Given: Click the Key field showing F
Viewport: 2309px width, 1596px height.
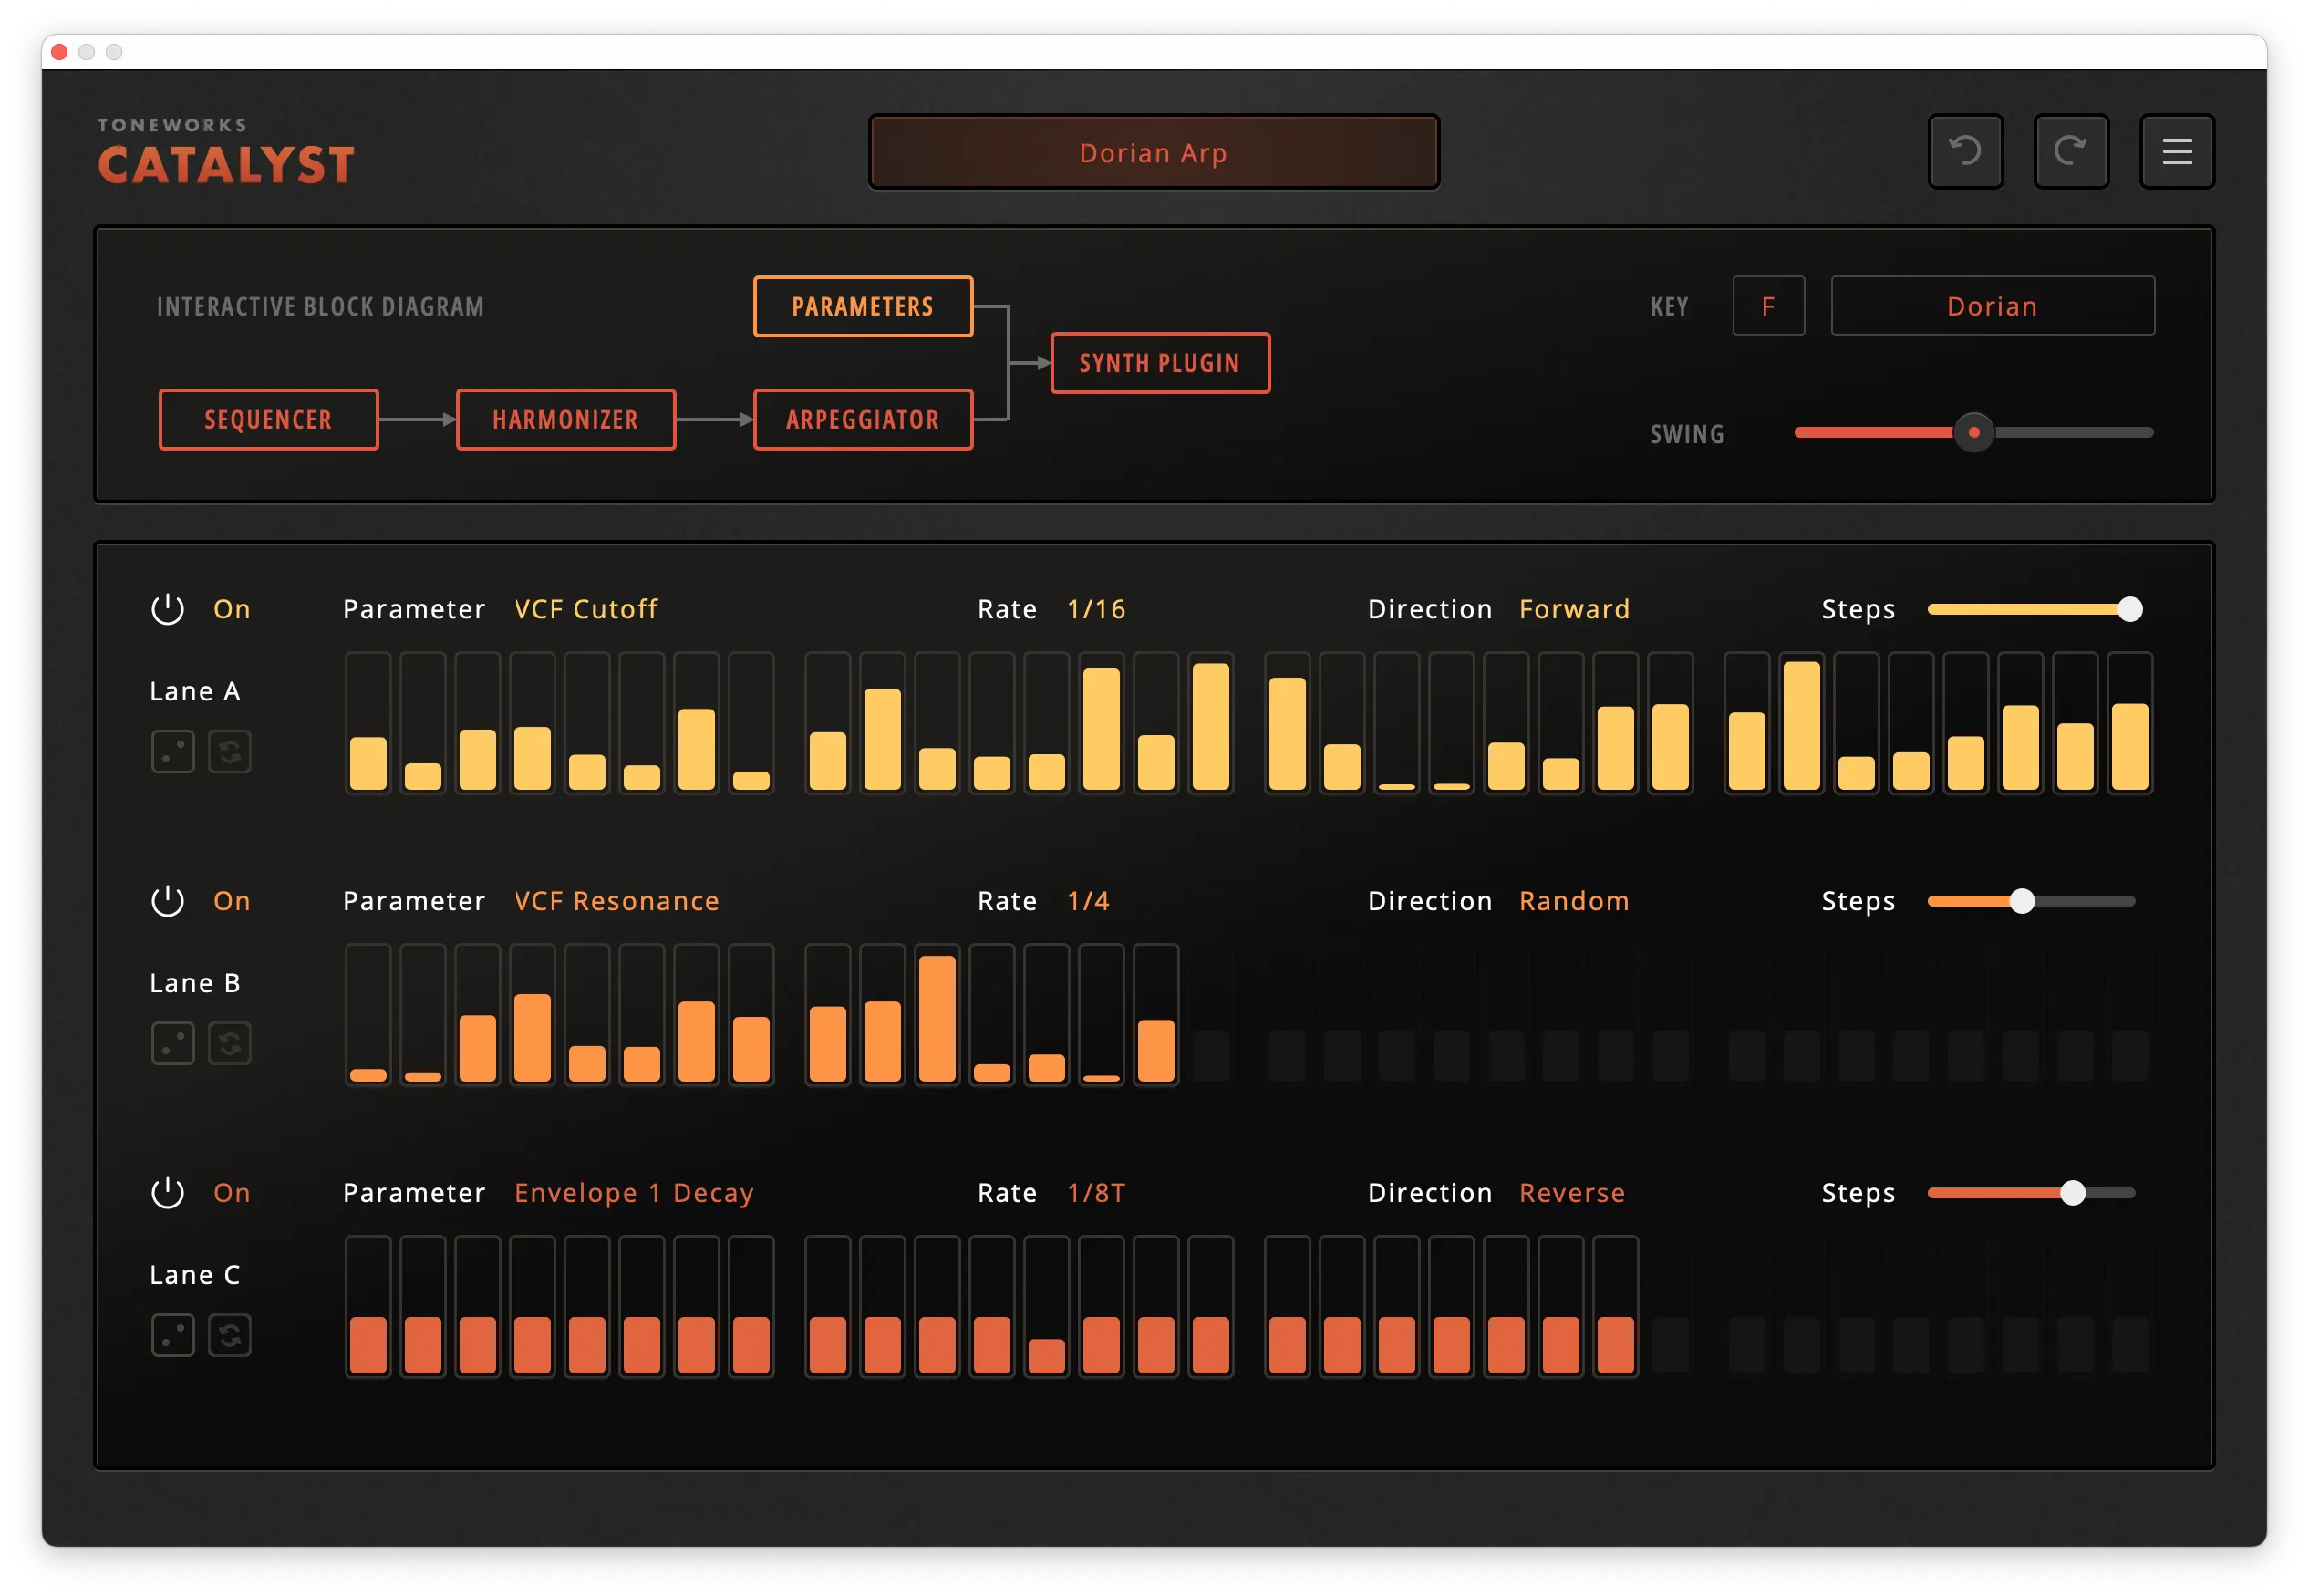Looking at the screenshot, I should (x=1768, y=306).
